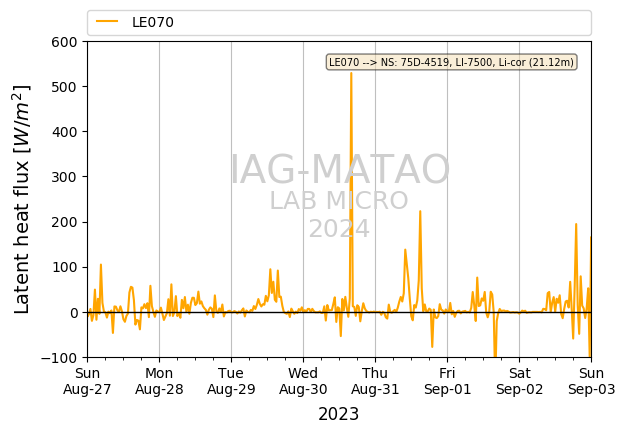Viewport: 625px width, 434px height.
Task: Select the LE070 sensor annotation box
Action: click(x=451, y=62)
